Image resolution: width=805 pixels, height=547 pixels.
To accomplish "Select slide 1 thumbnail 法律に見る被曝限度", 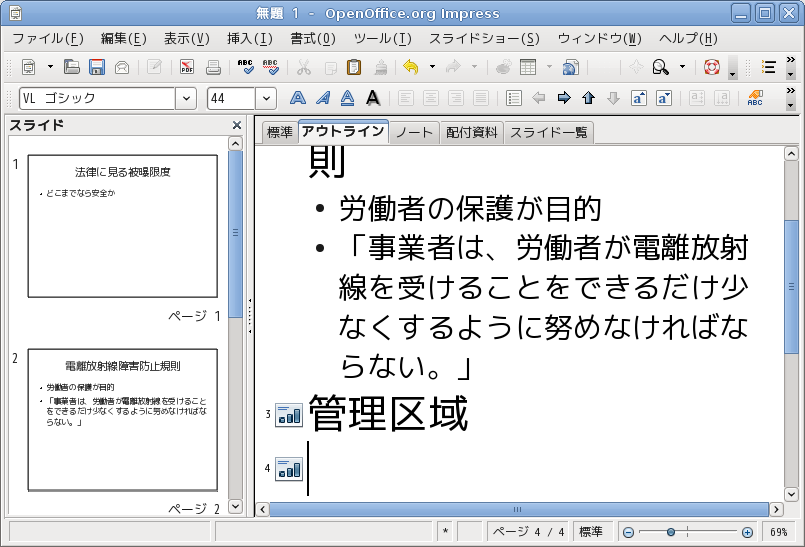I will pyautogui.click(x=123, y=226).
